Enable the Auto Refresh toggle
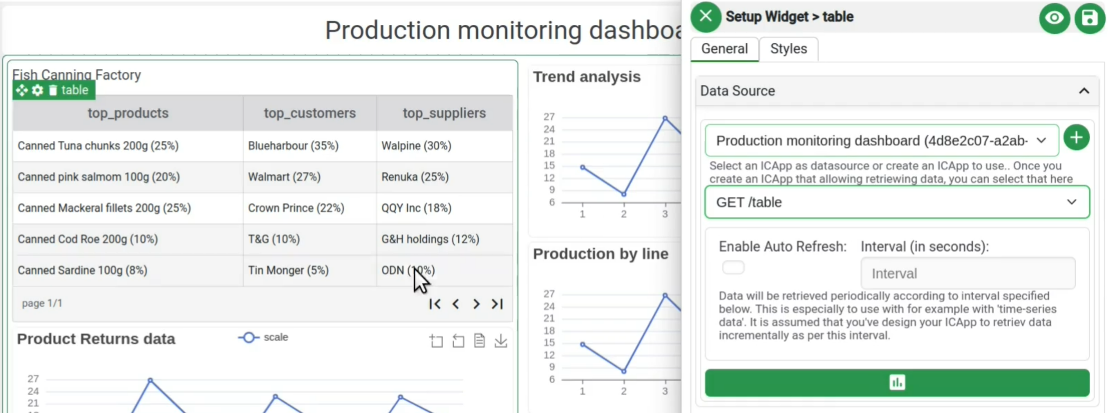 734,267
